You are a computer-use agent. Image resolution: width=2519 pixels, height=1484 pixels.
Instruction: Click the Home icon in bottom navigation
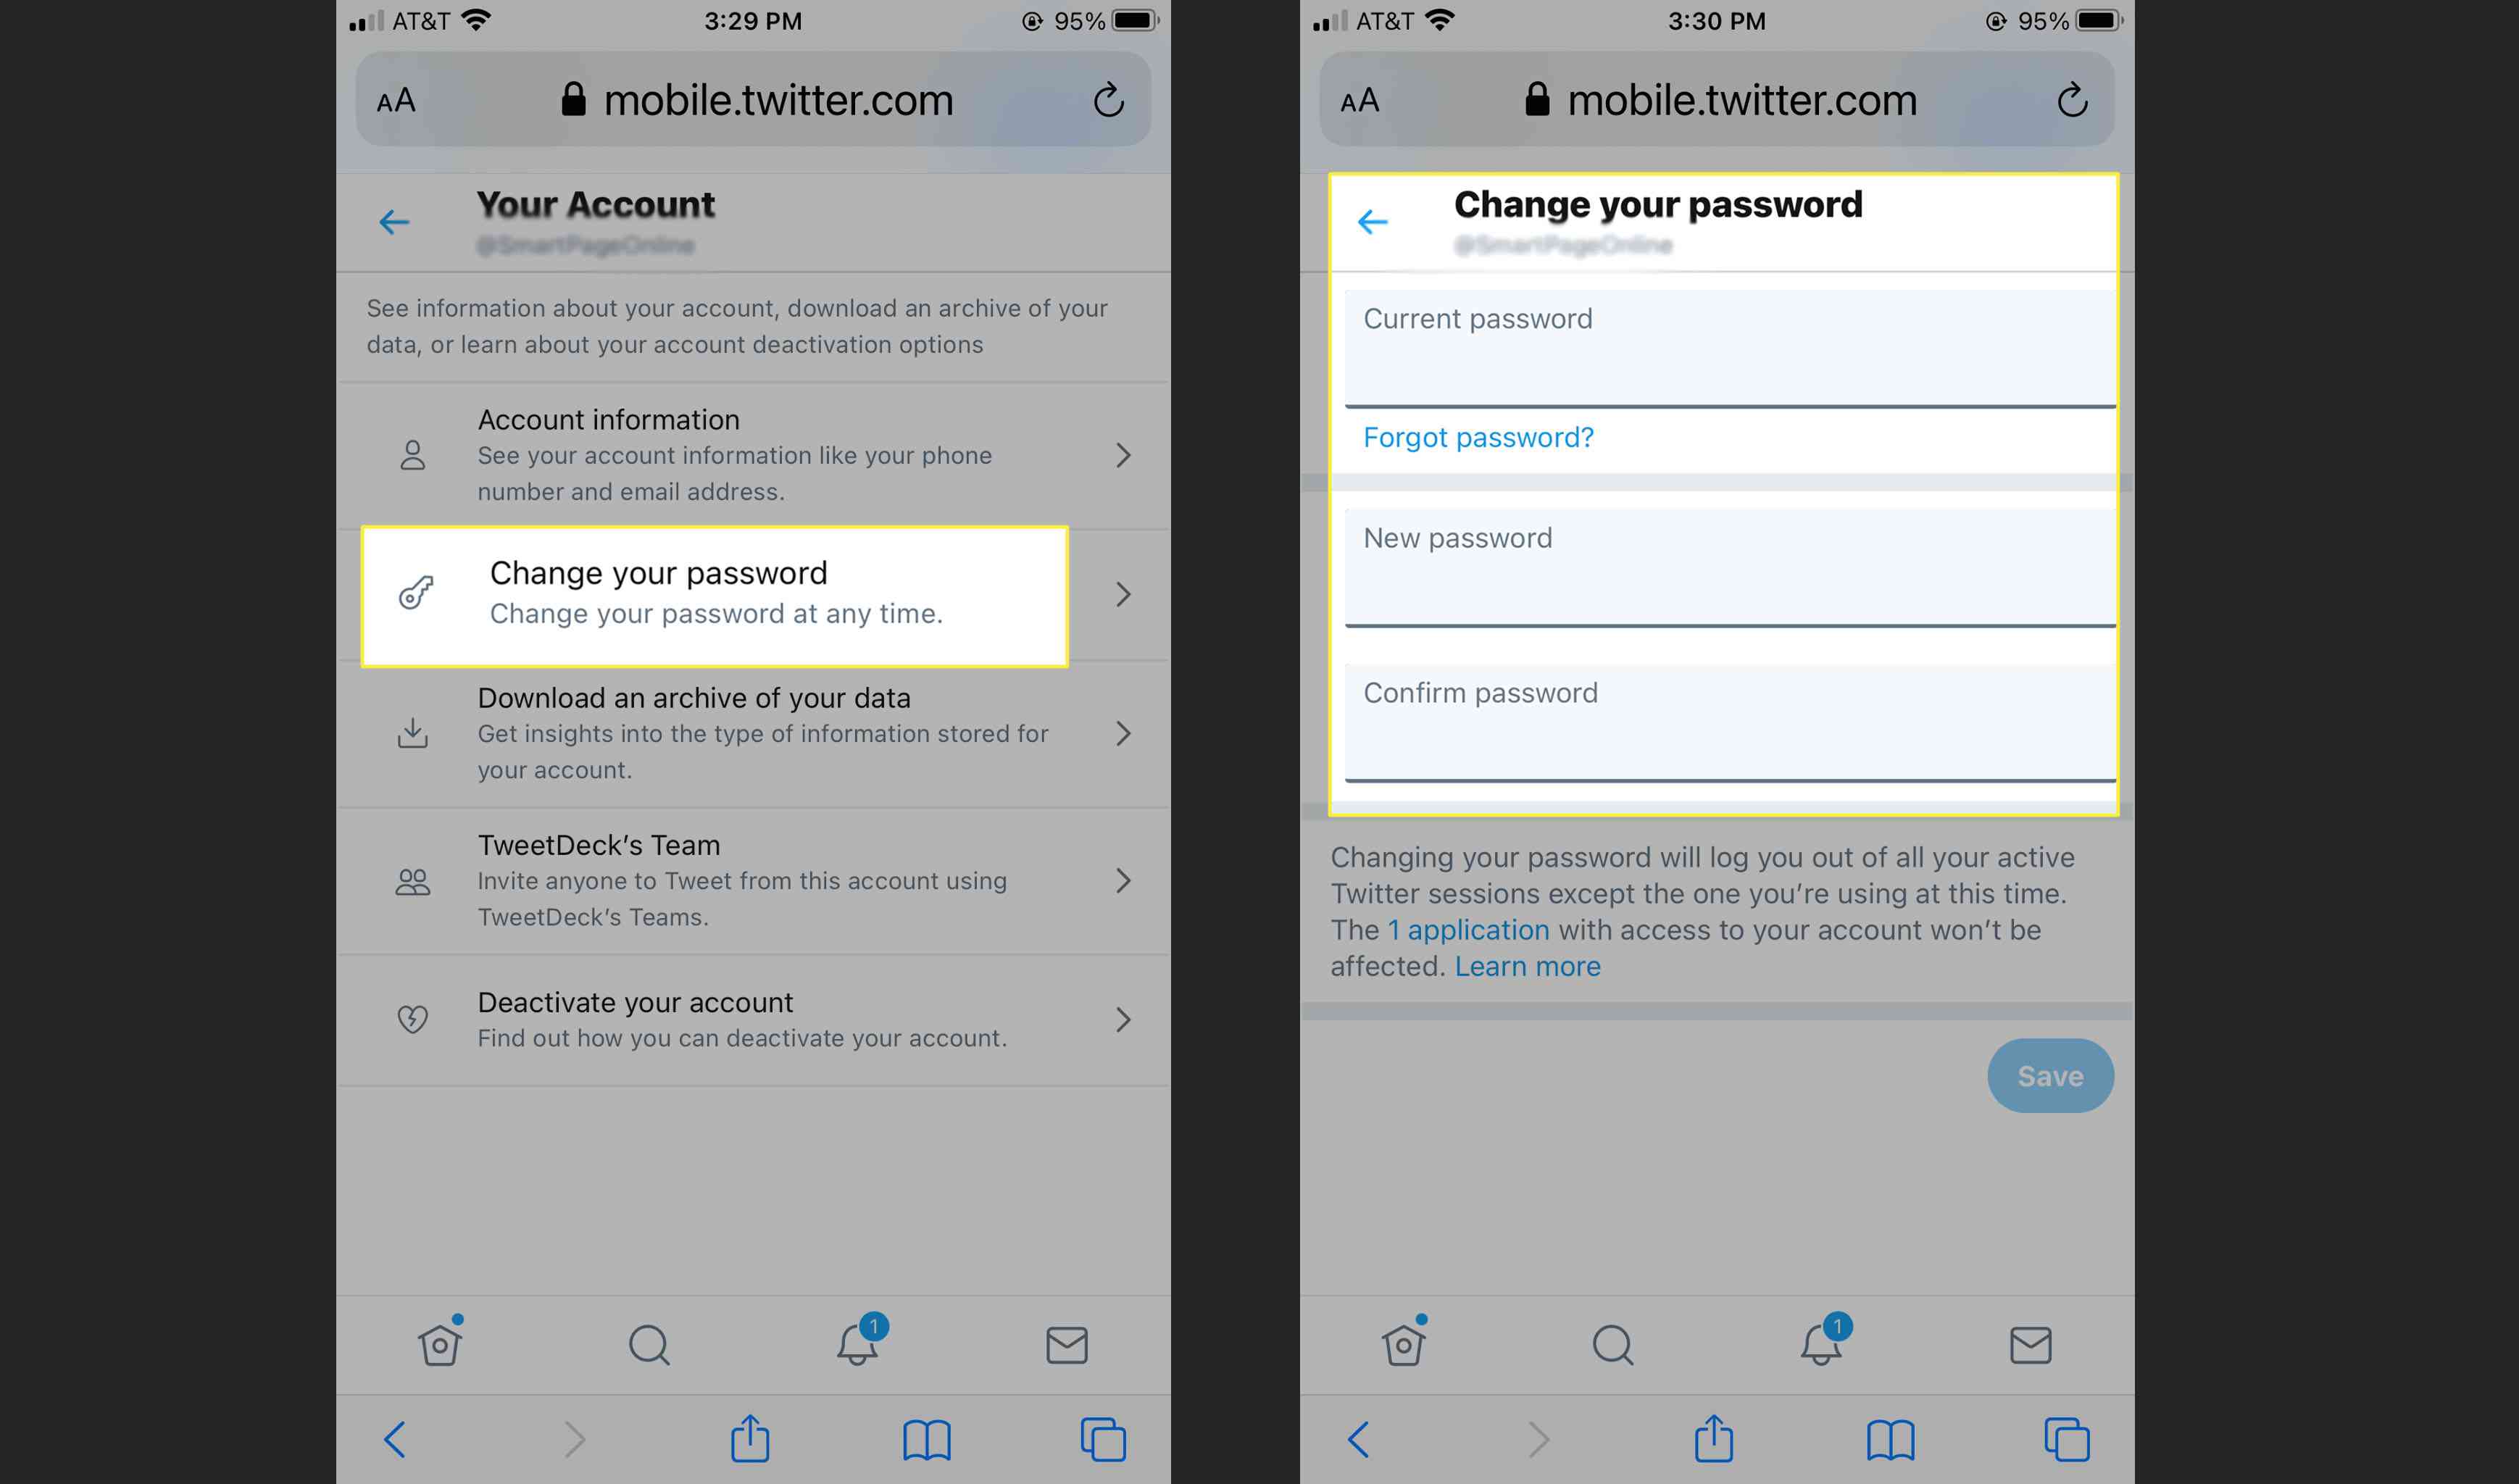coord(449,1344)
